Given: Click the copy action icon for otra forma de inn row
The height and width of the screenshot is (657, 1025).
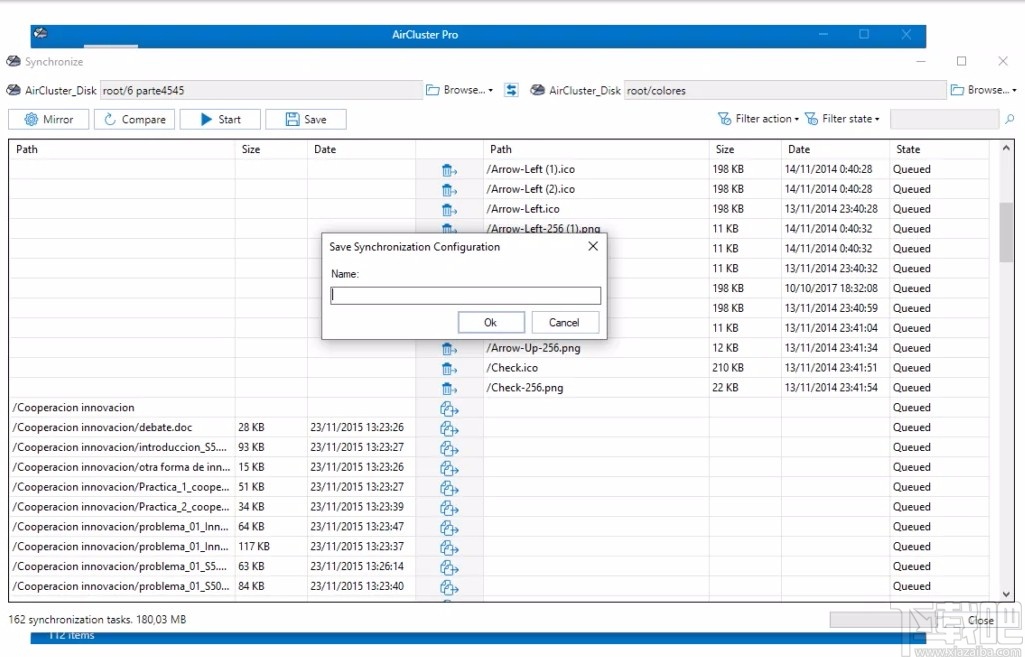Looking at the screenshot, I should (449, 468).
